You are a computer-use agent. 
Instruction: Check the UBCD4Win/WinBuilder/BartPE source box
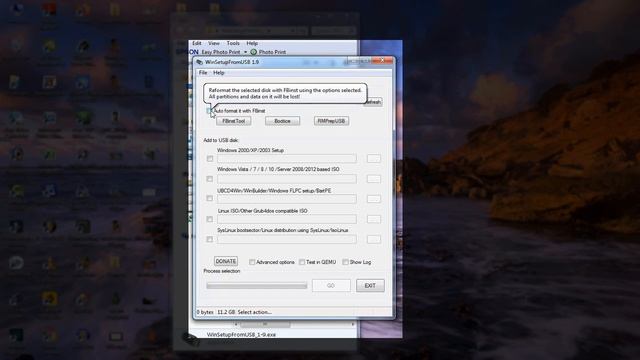[210, 198]
